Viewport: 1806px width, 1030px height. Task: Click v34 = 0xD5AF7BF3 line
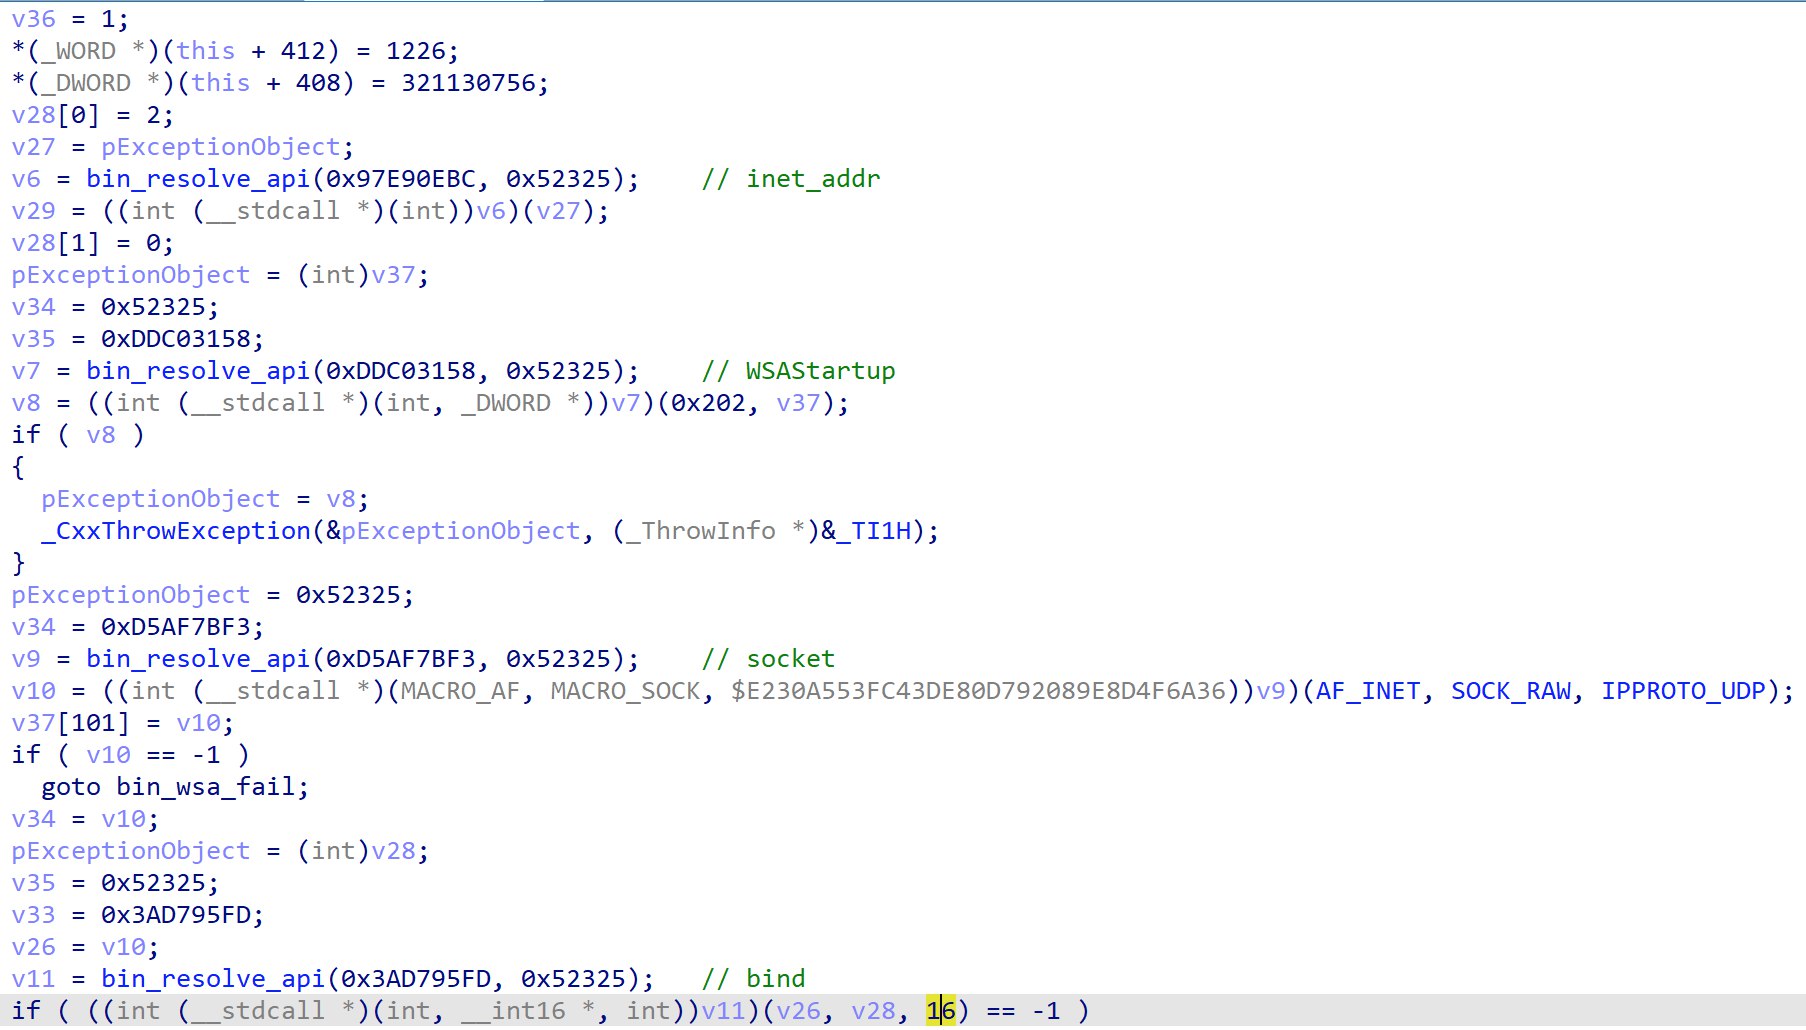pos(138,627)
